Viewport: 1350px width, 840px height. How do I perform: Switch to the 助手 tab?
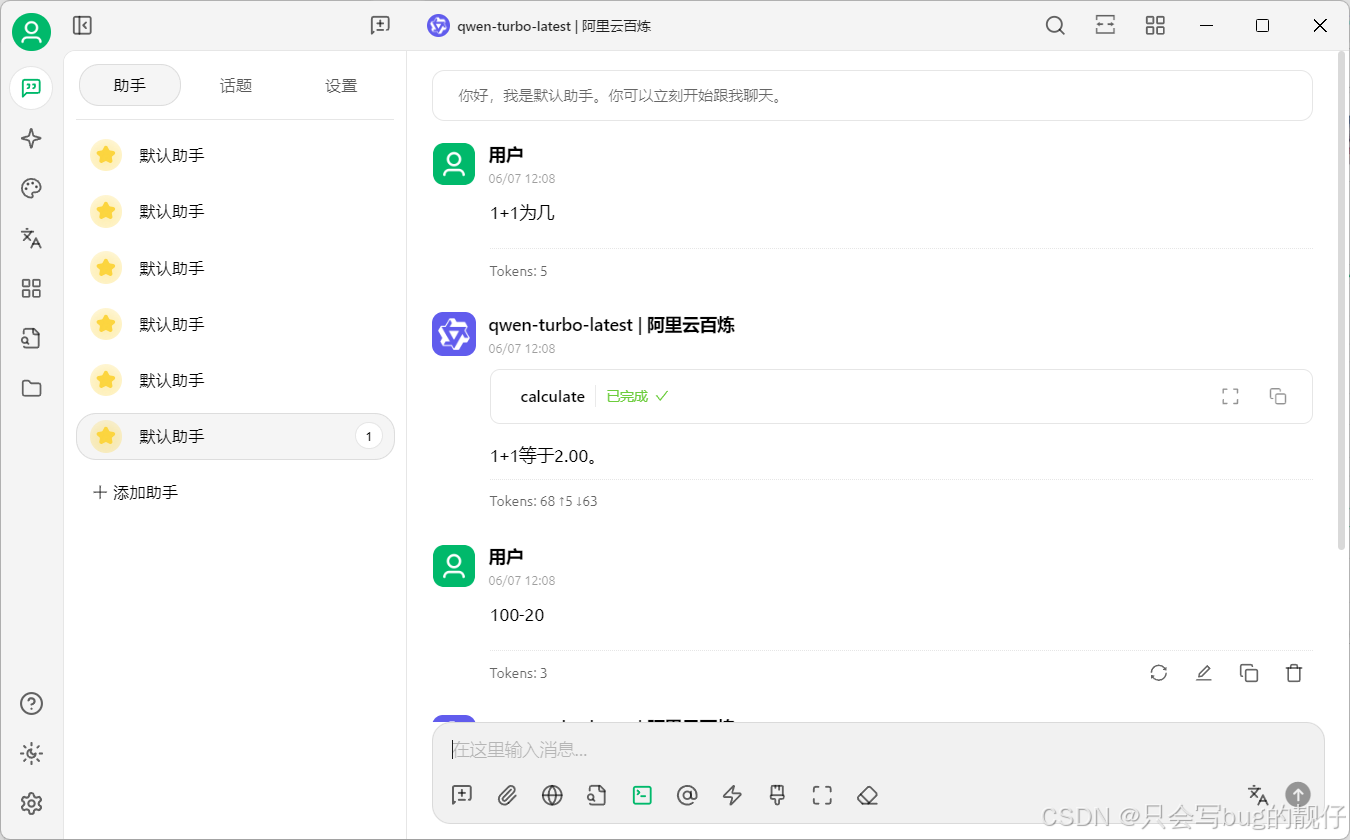(x=130, y=85)
